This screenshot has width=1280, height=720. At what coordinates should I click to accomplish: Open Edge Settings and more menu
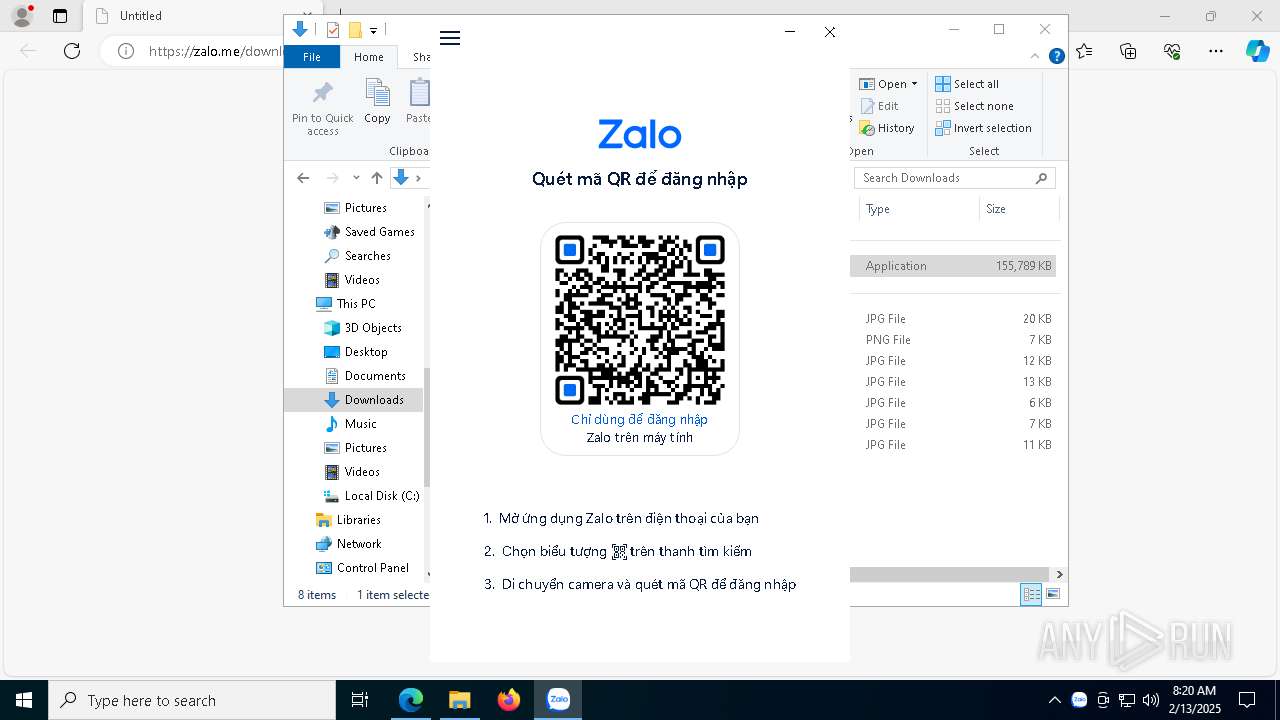click(x=1216, y=51)
